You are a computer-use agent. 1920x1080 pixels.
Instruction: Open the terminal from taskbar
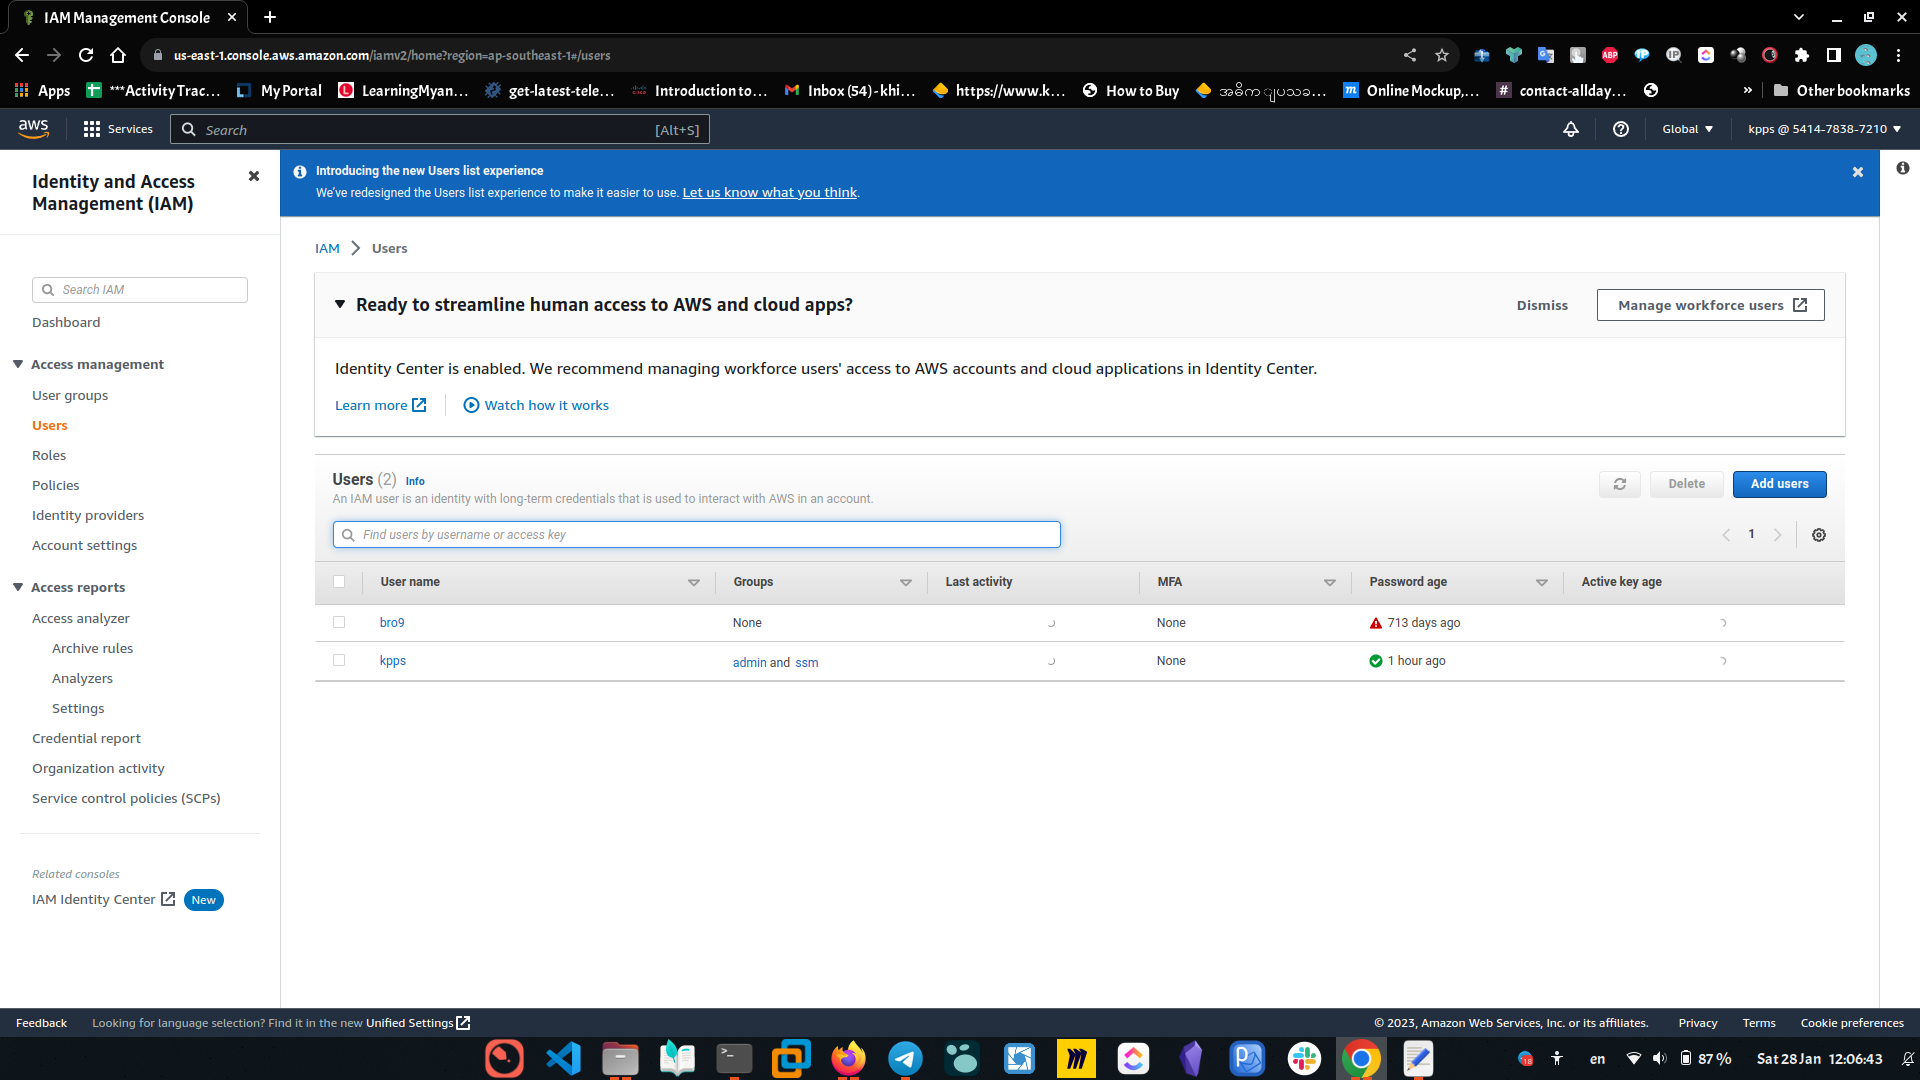pyautogui.click(x=734, y=1058)
